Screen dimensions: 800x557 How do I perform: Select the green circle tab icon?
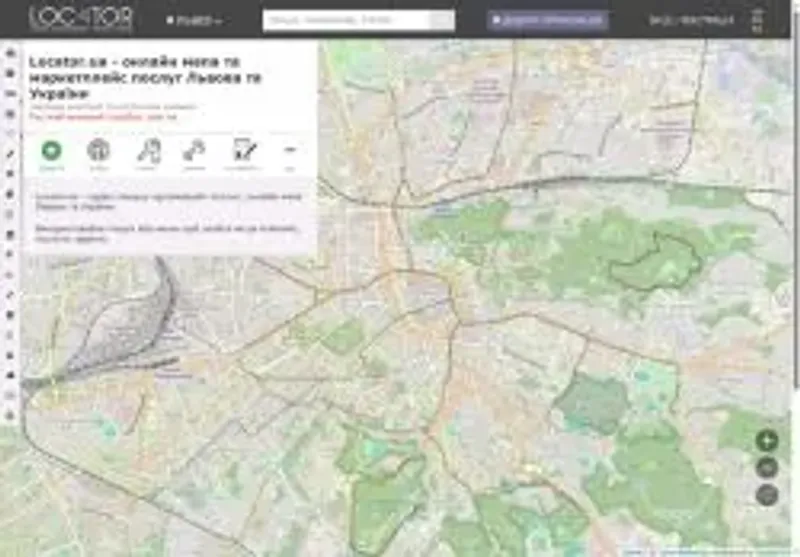pyautogui.click(x=52, y=150)
